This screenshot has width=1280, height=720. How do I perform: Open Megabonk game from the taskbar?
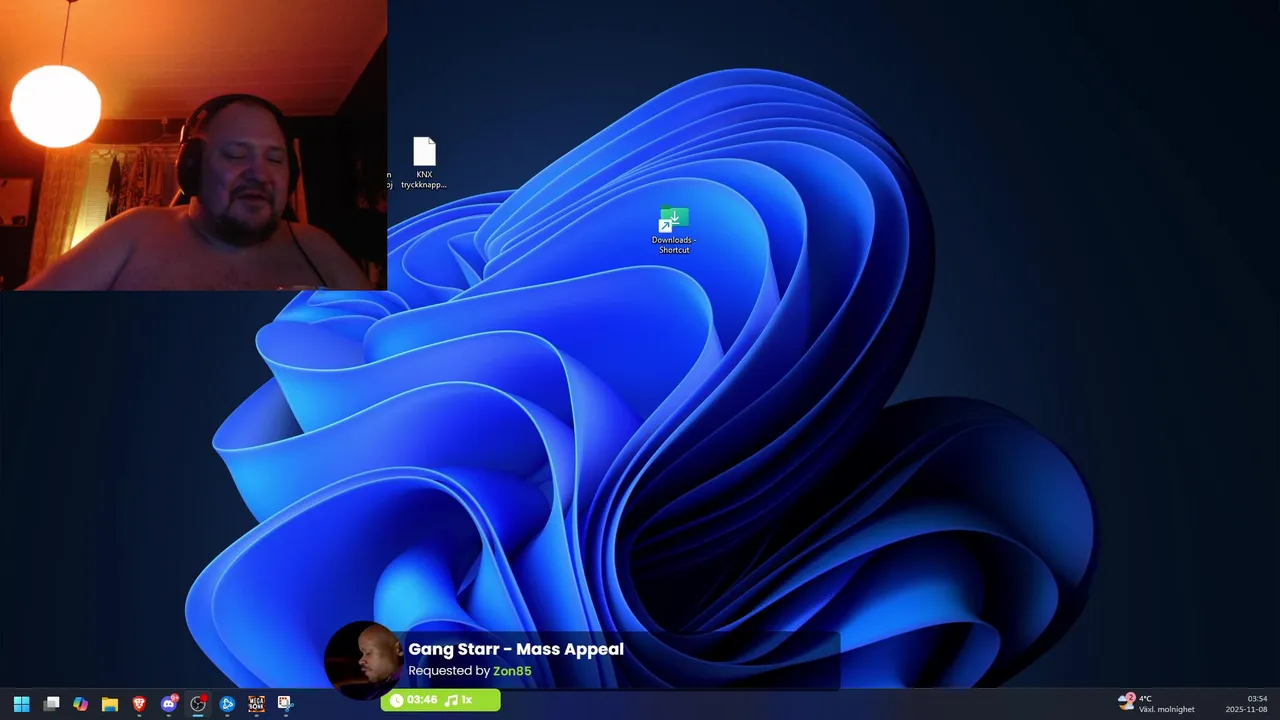(256, 704)
